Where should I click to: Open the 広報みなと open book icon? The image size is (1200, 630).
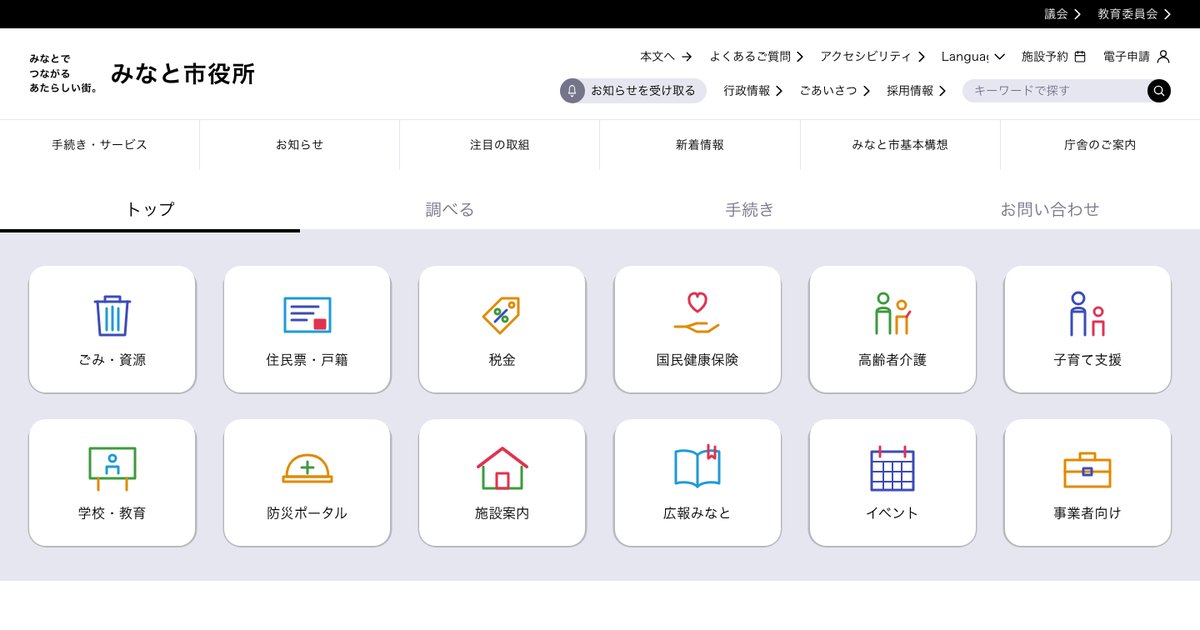697,467
